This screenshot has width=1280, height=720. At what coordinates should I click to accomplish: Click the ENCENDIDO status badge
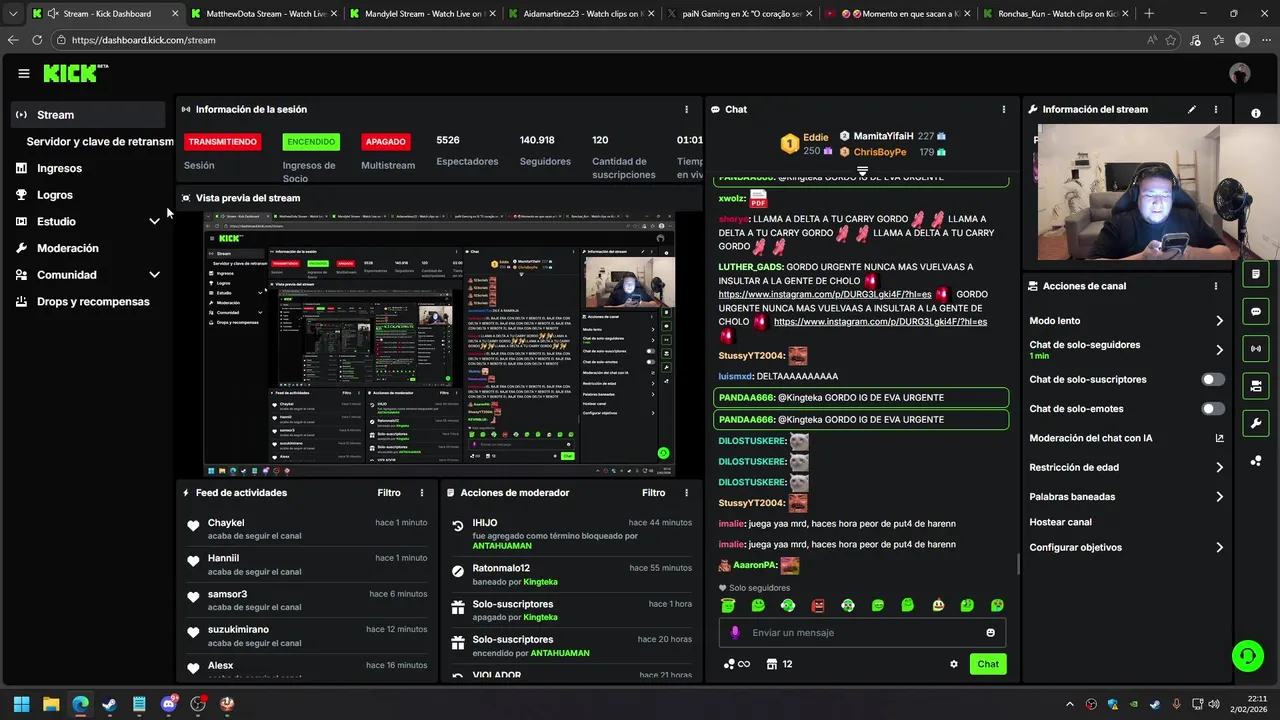[x=311, y=142]
